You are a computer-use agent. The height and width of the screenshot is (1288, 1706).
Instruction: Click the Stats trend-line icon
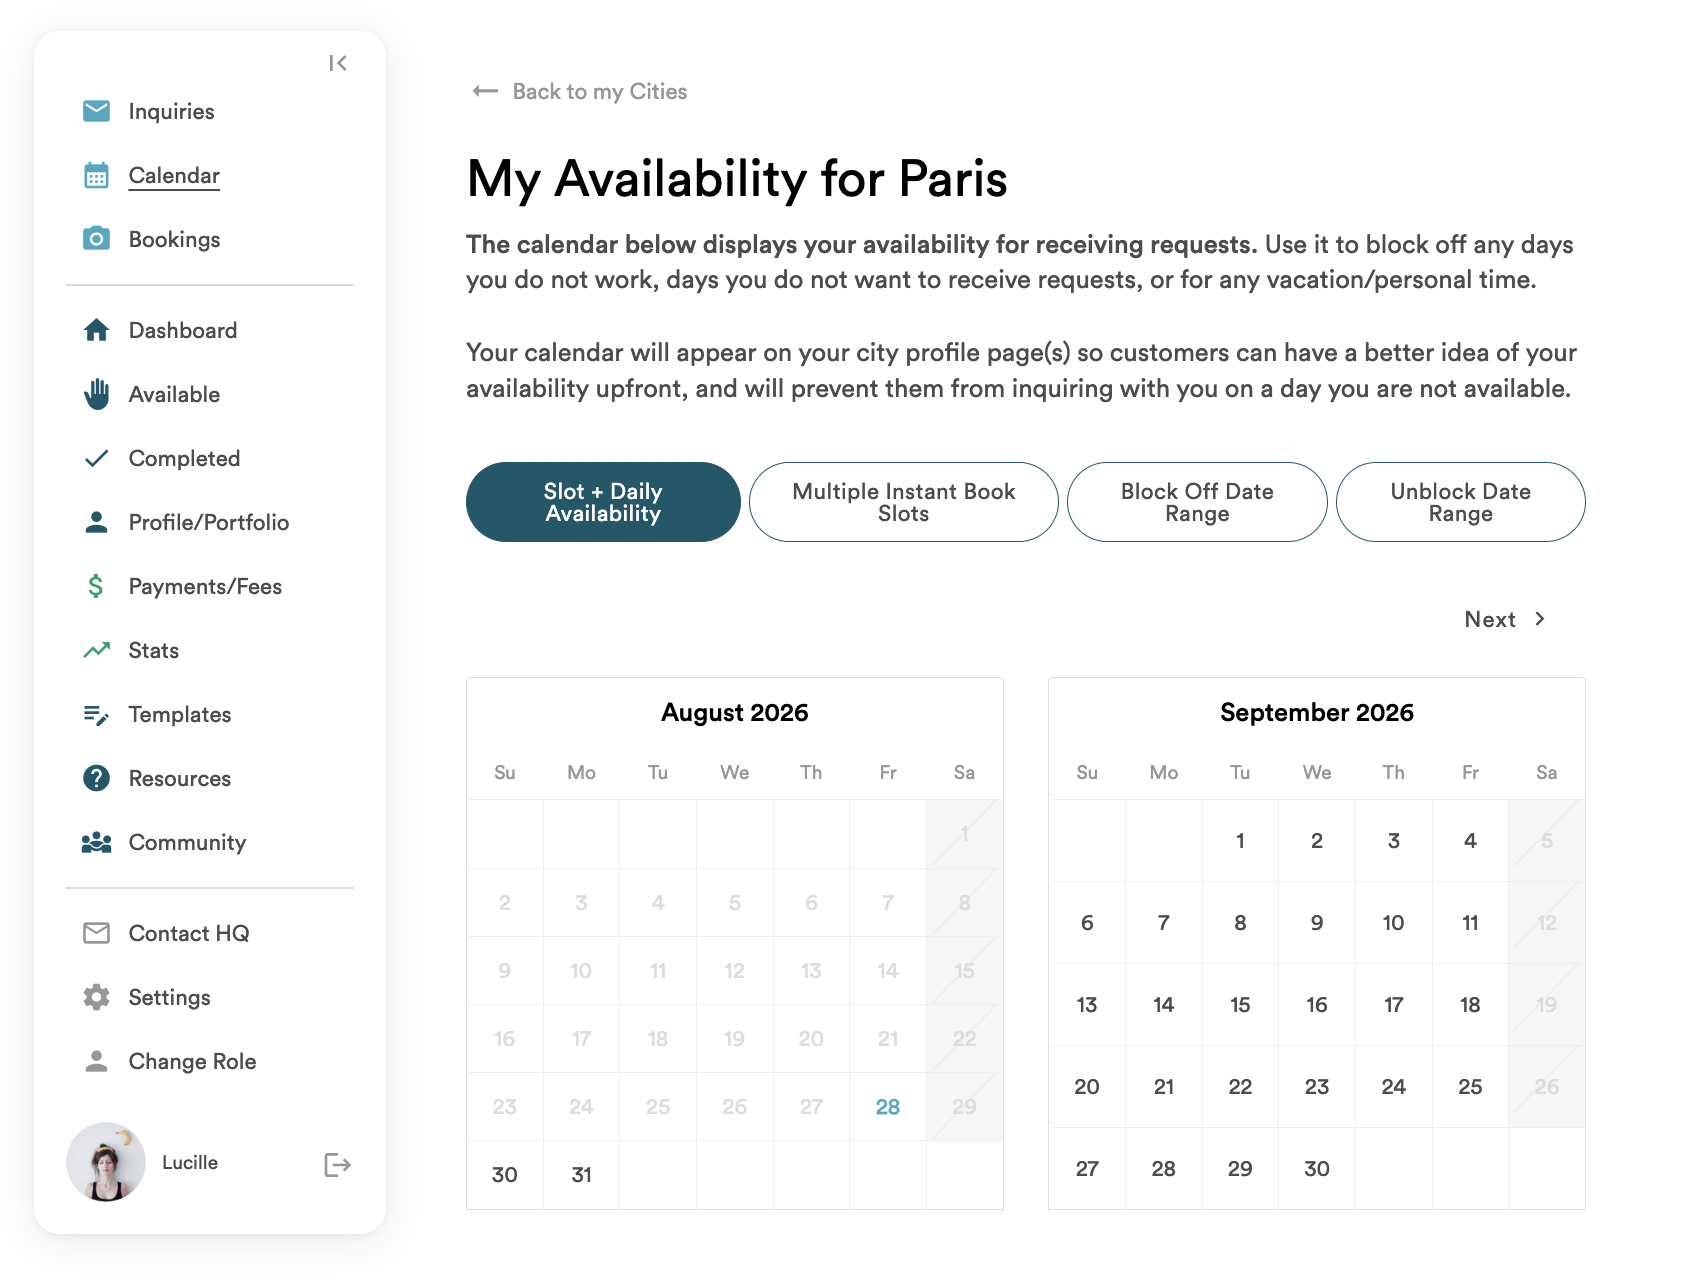coord(96,650)
